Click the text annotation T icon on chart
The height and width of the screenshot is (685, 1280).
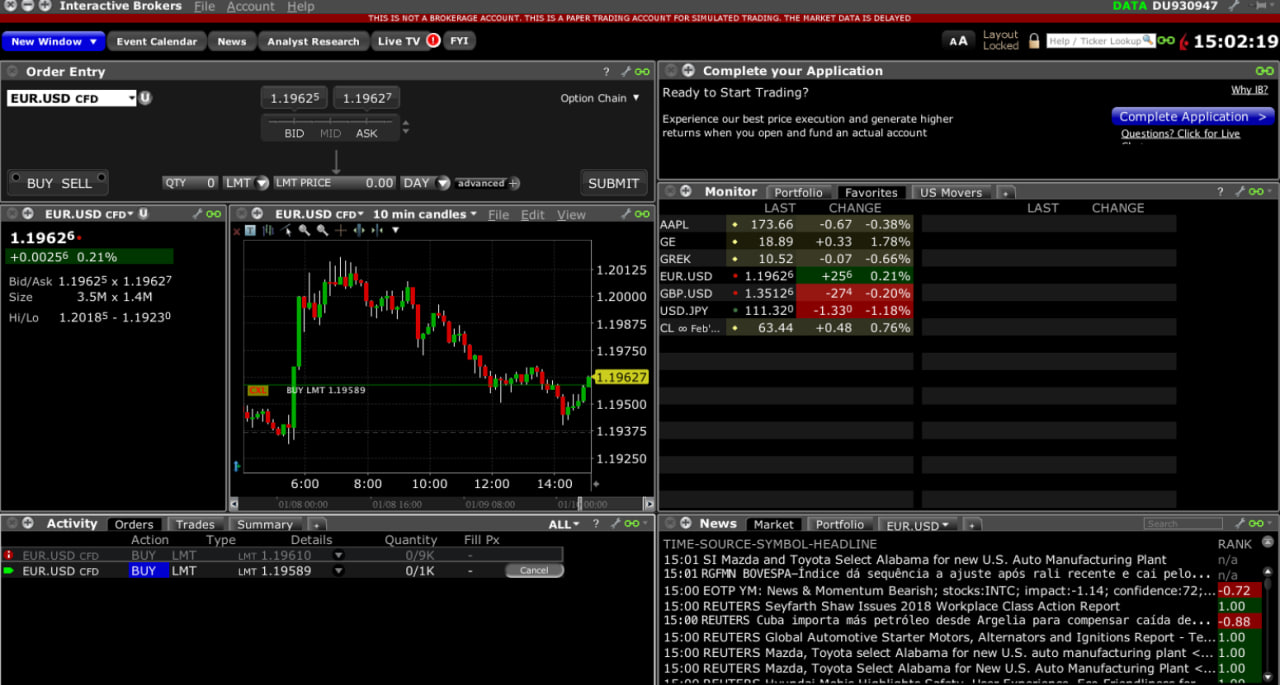coord(250,230)
